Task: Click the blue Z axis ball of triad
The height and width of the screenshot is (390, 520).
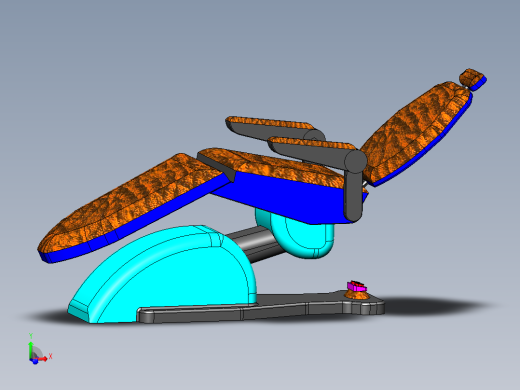Action: click(x=35, y=362)
